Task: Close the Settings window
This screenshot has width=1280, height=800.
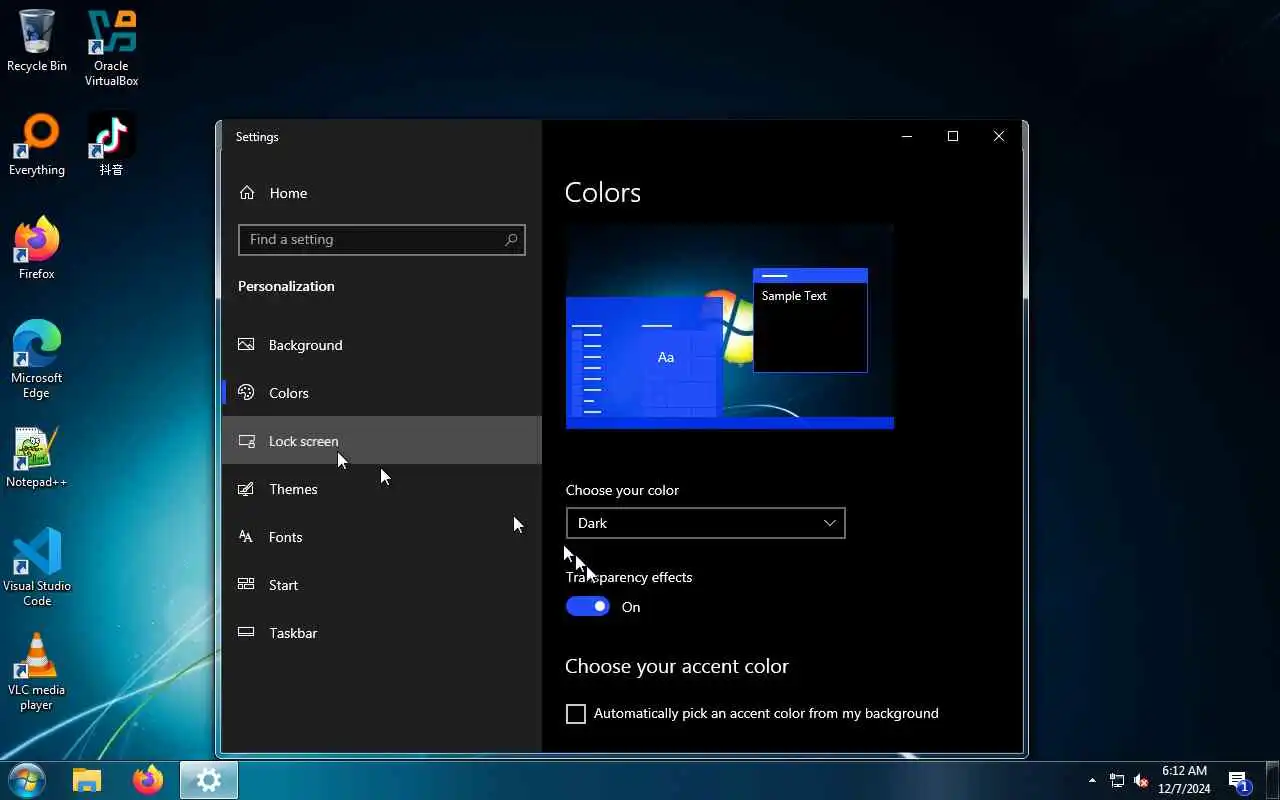Action: [999, 137]
